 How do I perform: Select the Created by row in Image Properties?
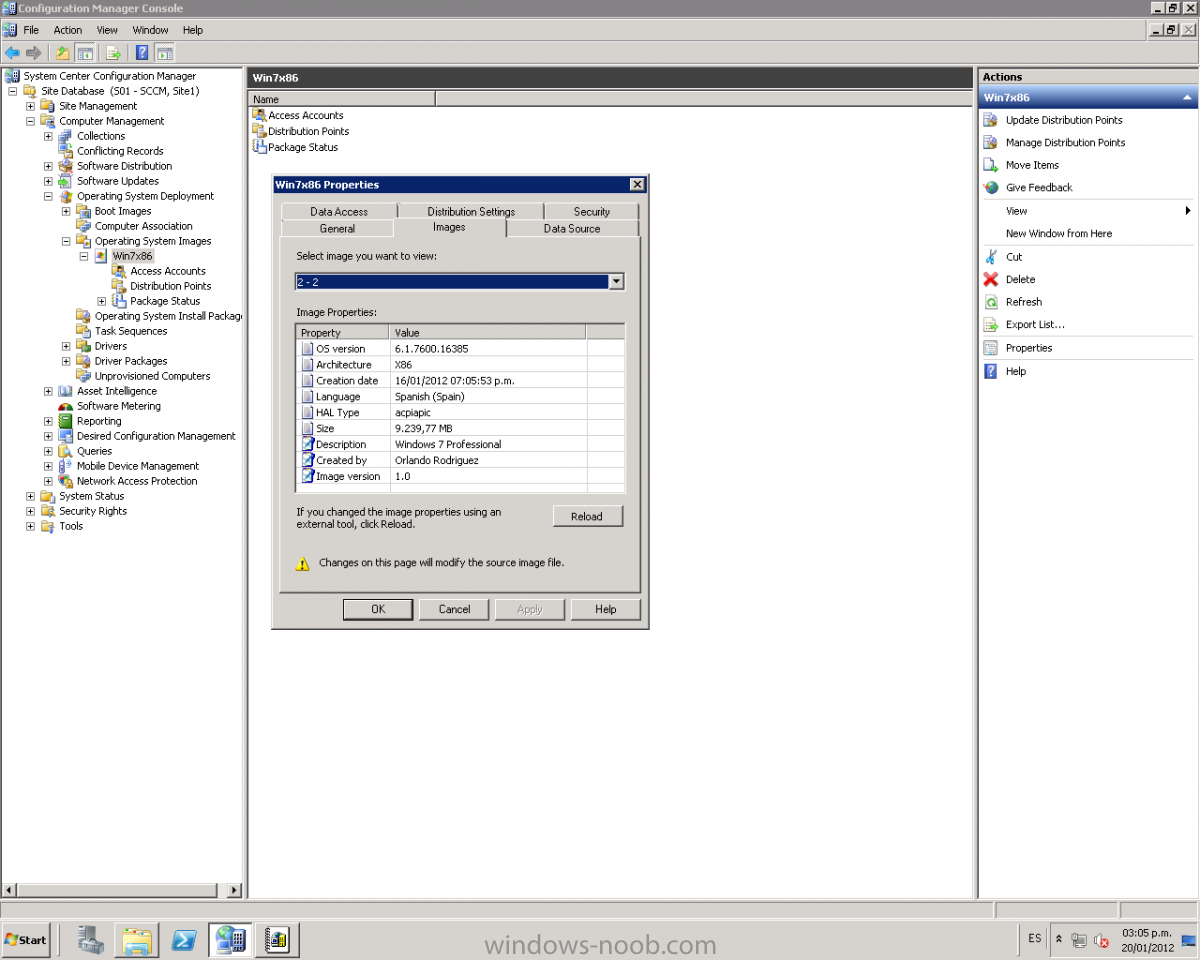pyautogui.click(x=461, y=460)
